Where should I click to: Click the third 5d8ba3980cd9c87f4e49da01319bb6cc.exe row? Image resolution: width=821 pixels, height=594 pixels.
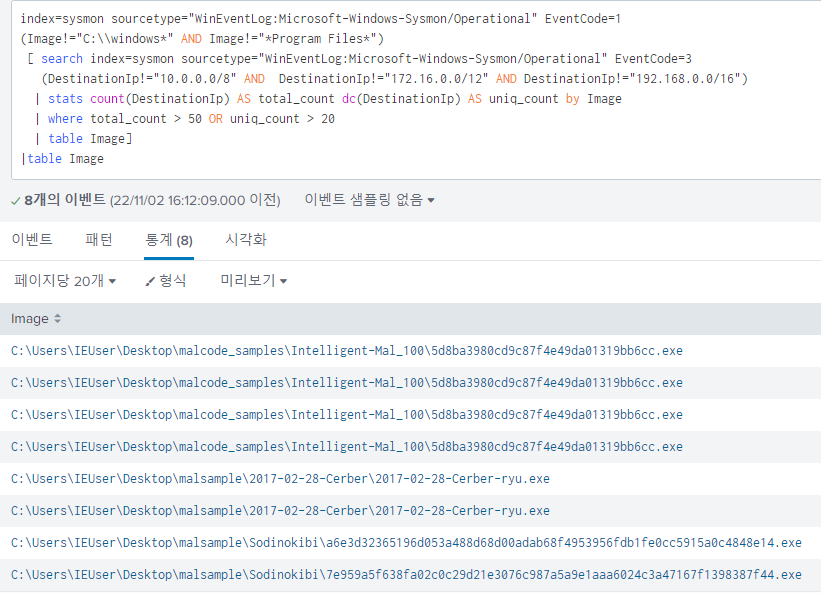tap(410, 415)
